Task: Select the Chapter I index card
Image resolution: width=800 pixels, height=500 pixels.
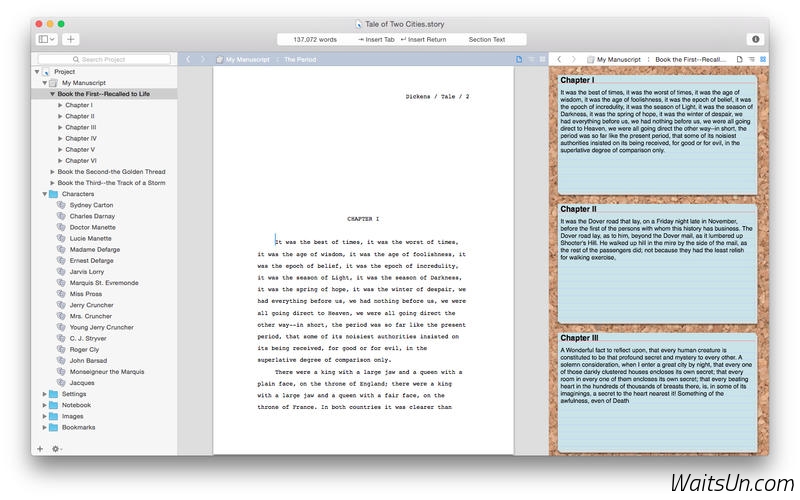Action: coord(658,134)
